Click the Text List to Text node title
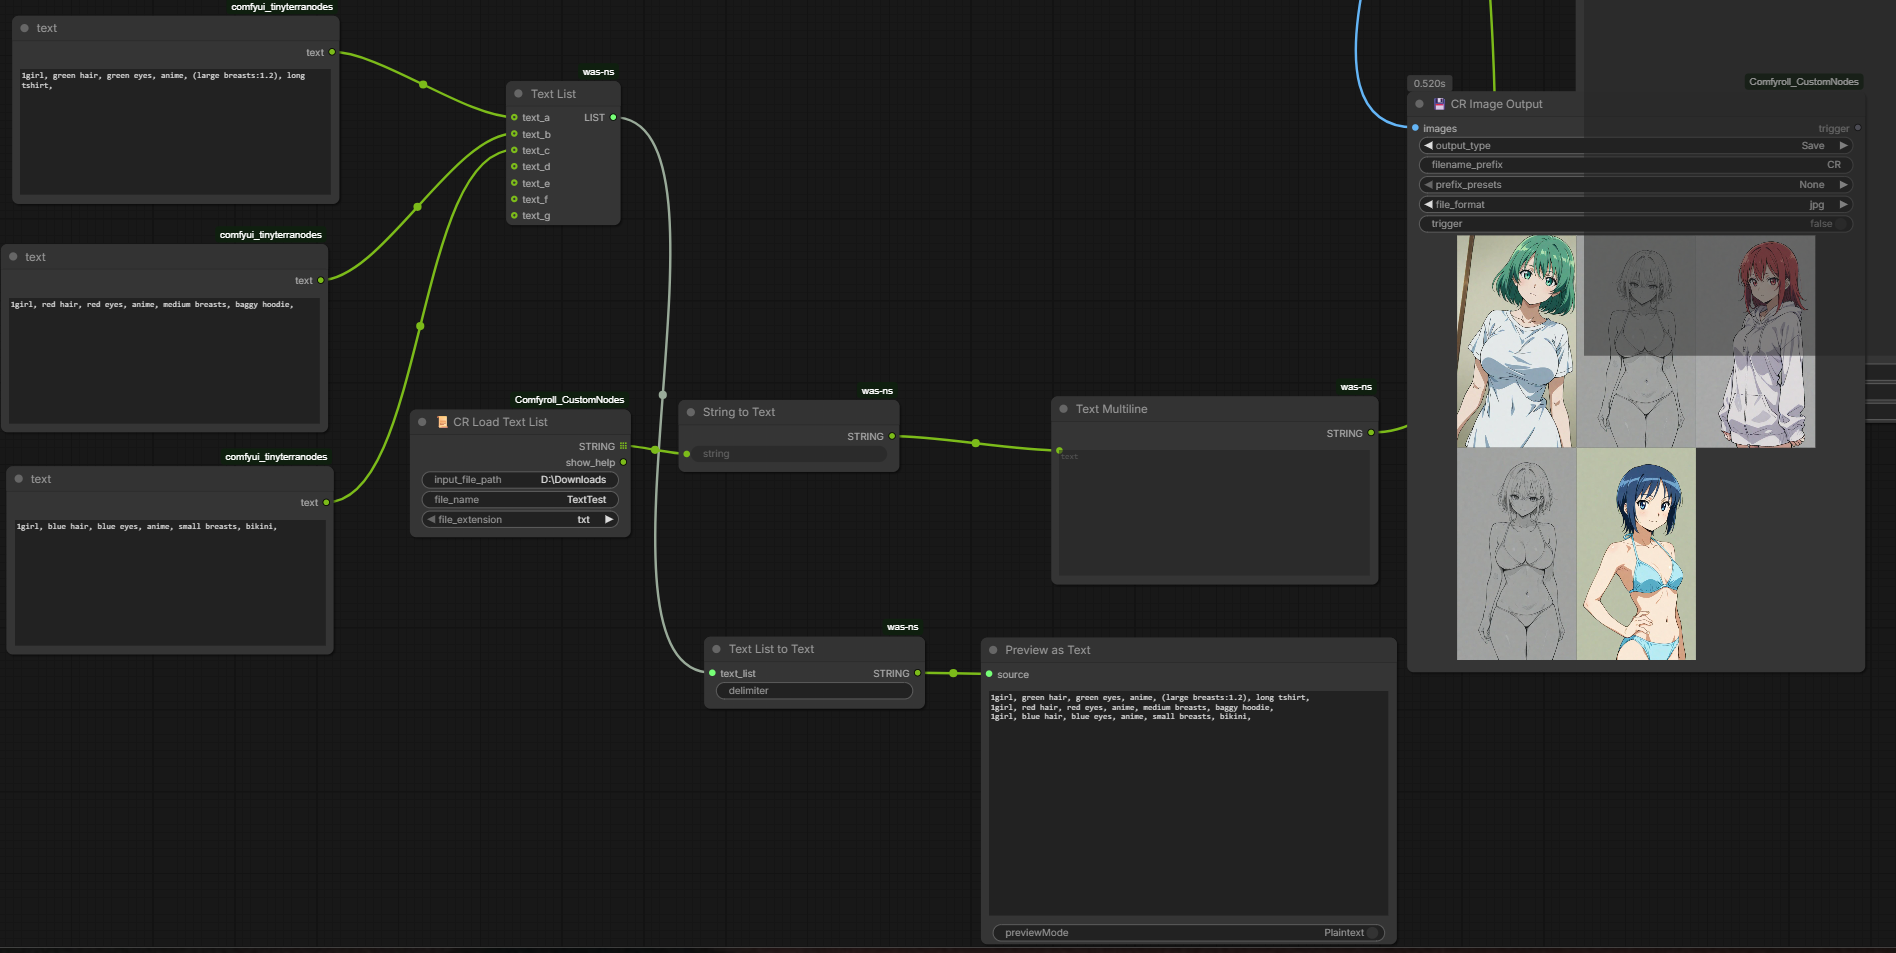Viewport: 1896px width, 953px height. (x=771, y=649)
